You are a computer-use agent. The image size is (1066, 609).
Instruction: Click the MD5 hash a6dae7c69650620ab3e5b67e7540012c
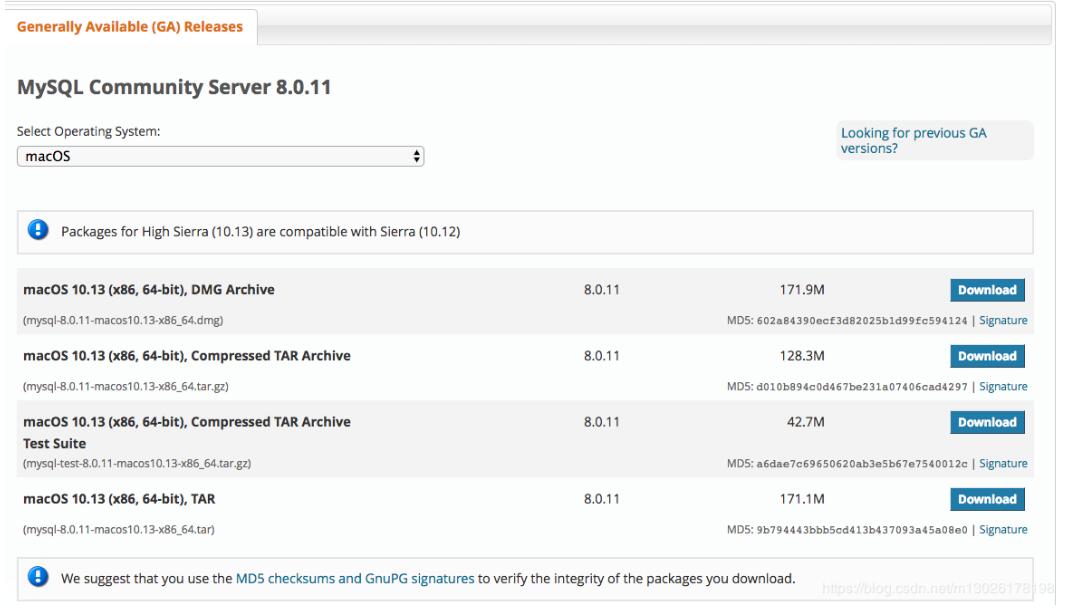861,464
